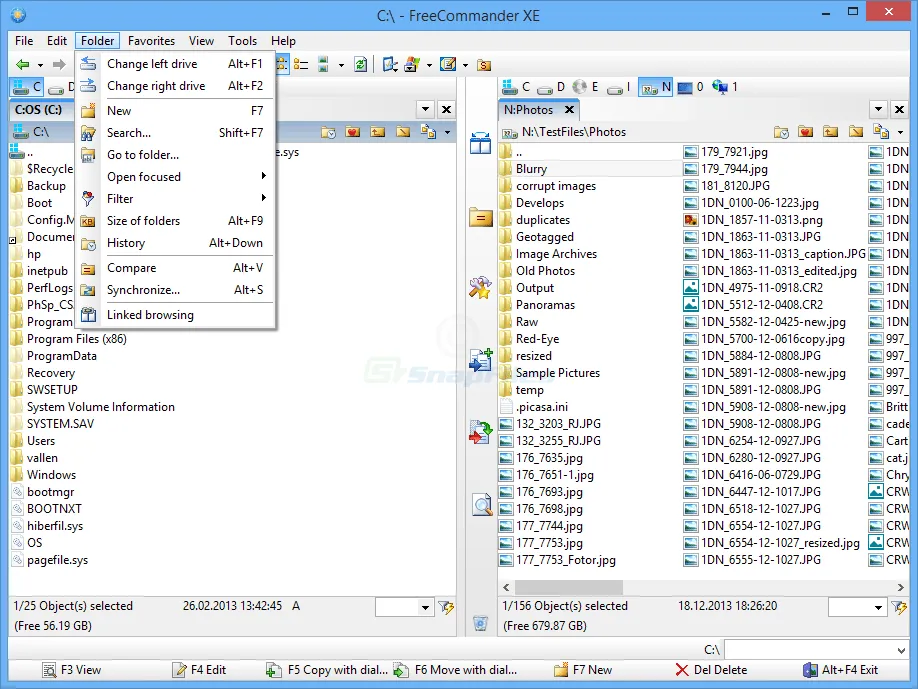Click the recycle bin icon in middle bar
The height and width of the screenshot is (689, 918).
(480, 623)
